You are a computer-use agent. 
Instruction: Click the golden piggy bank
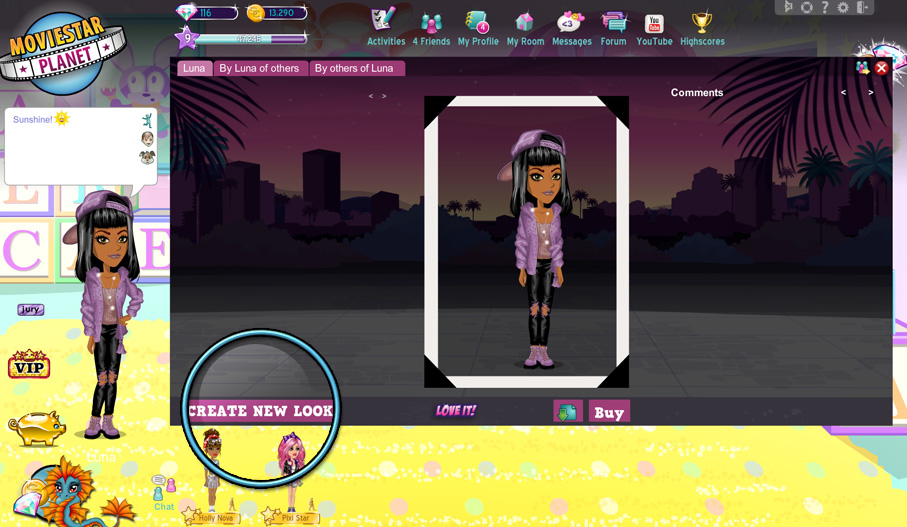pyautogui.click(x=37, y=429)
